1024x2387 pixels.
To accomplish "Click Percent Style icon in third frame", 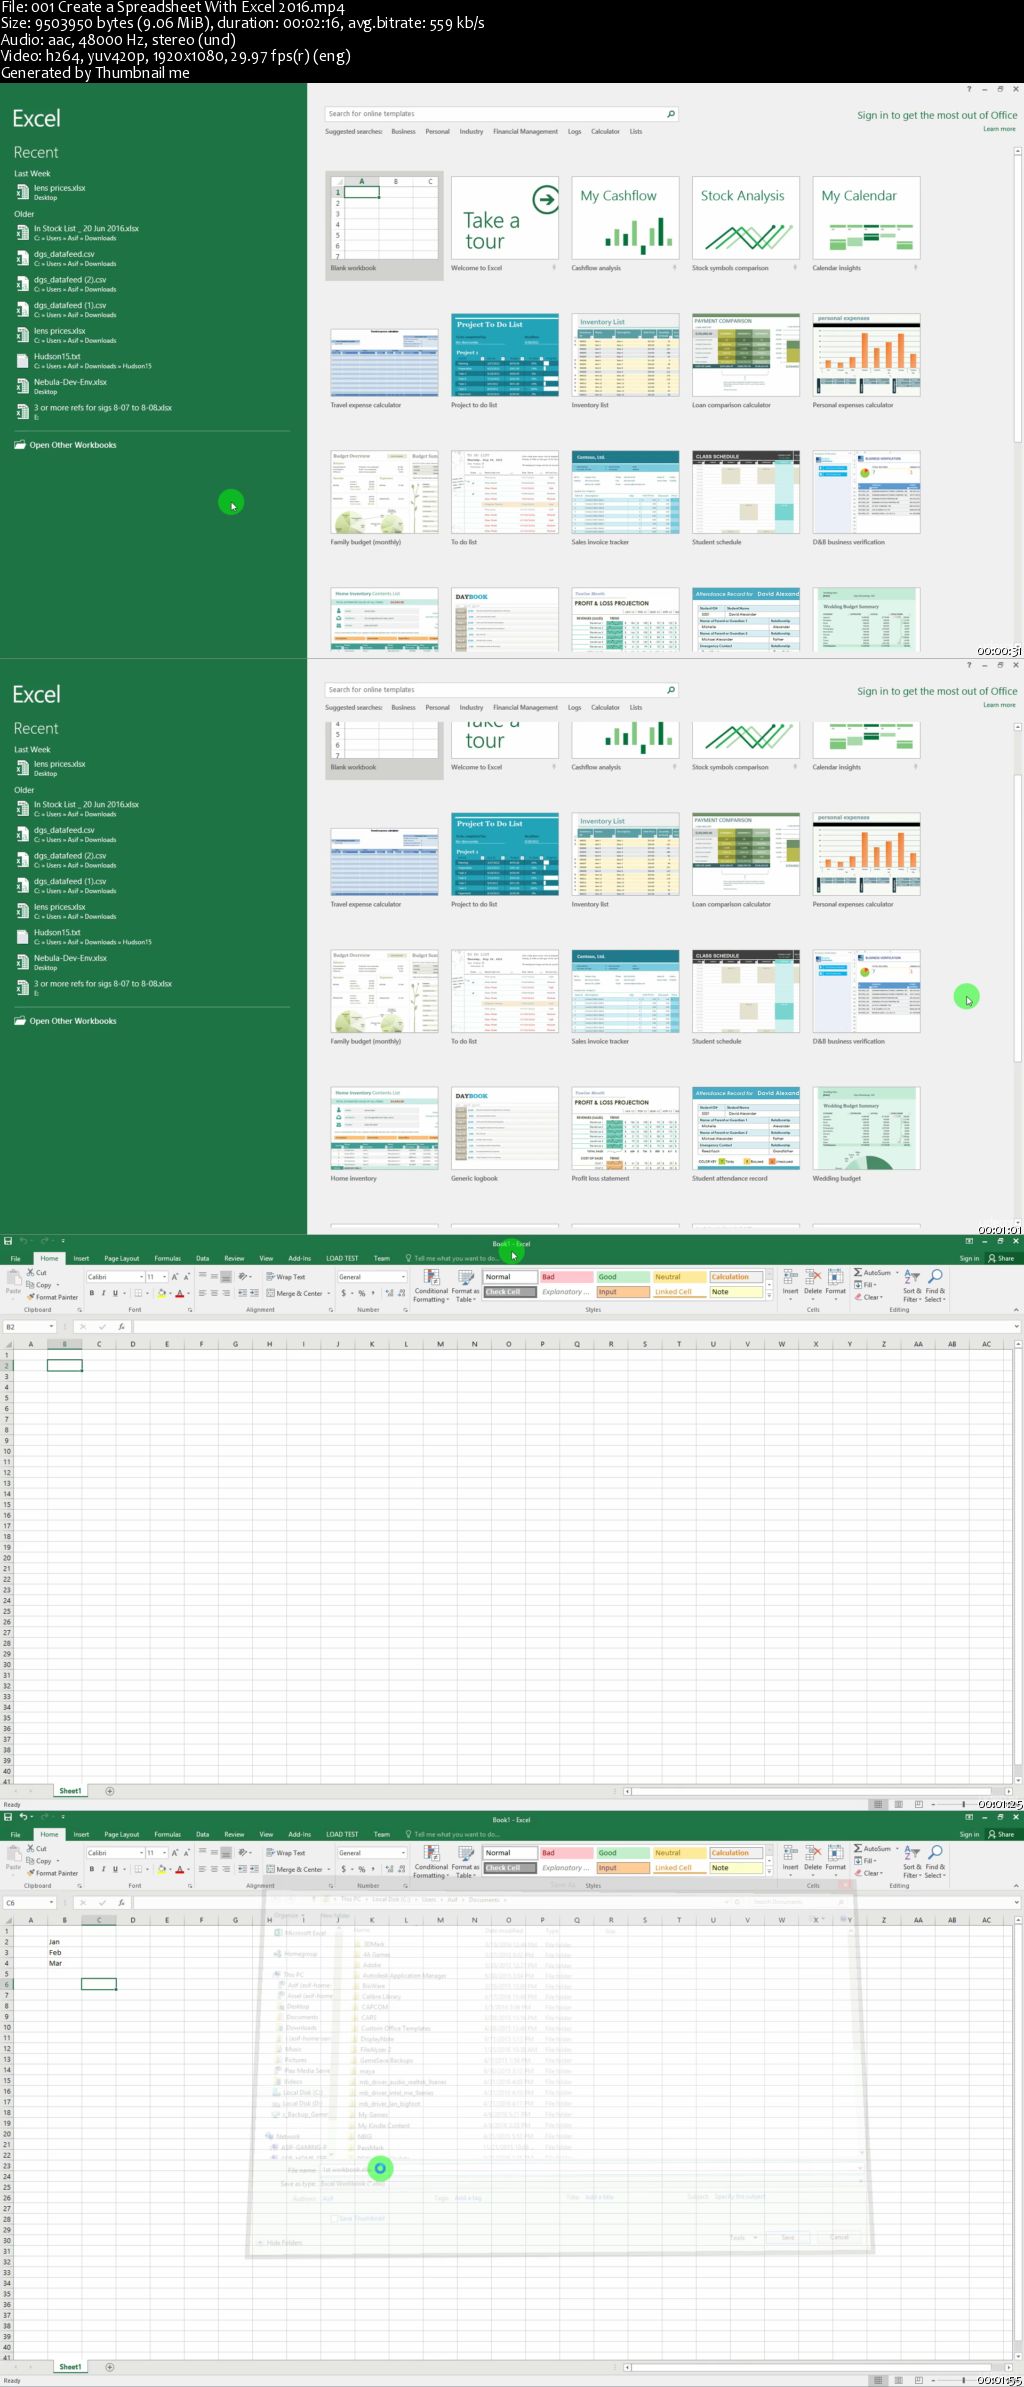I will tap(361, 1293).
